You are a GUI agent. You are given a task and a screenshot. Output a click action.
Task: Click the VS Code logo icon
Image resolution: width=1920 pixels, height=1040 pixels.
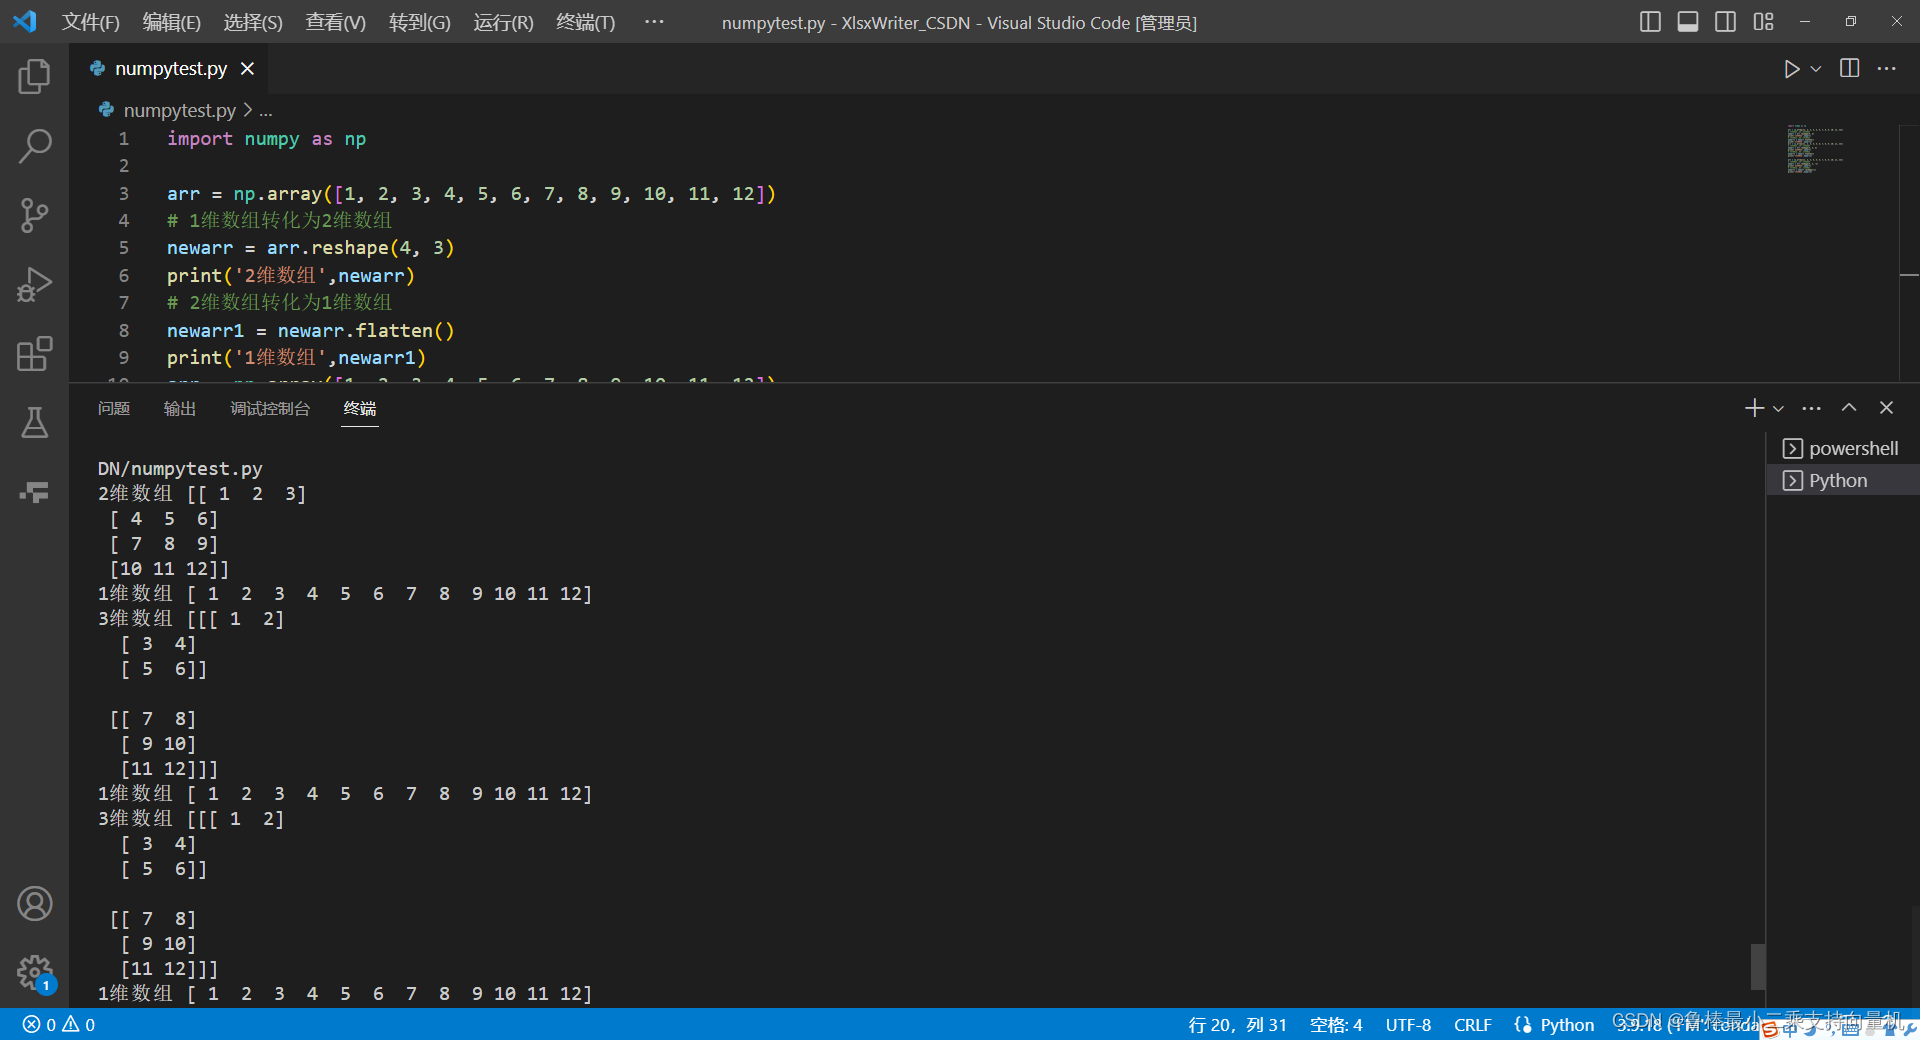[25, 21]
